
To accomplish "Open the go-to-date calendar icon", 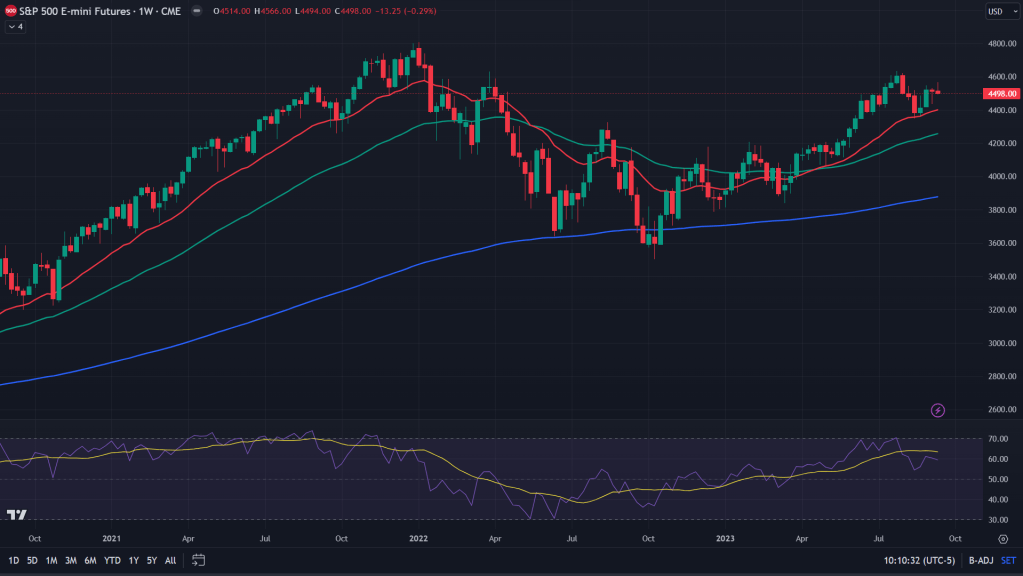I will click(x=198, y=560).
